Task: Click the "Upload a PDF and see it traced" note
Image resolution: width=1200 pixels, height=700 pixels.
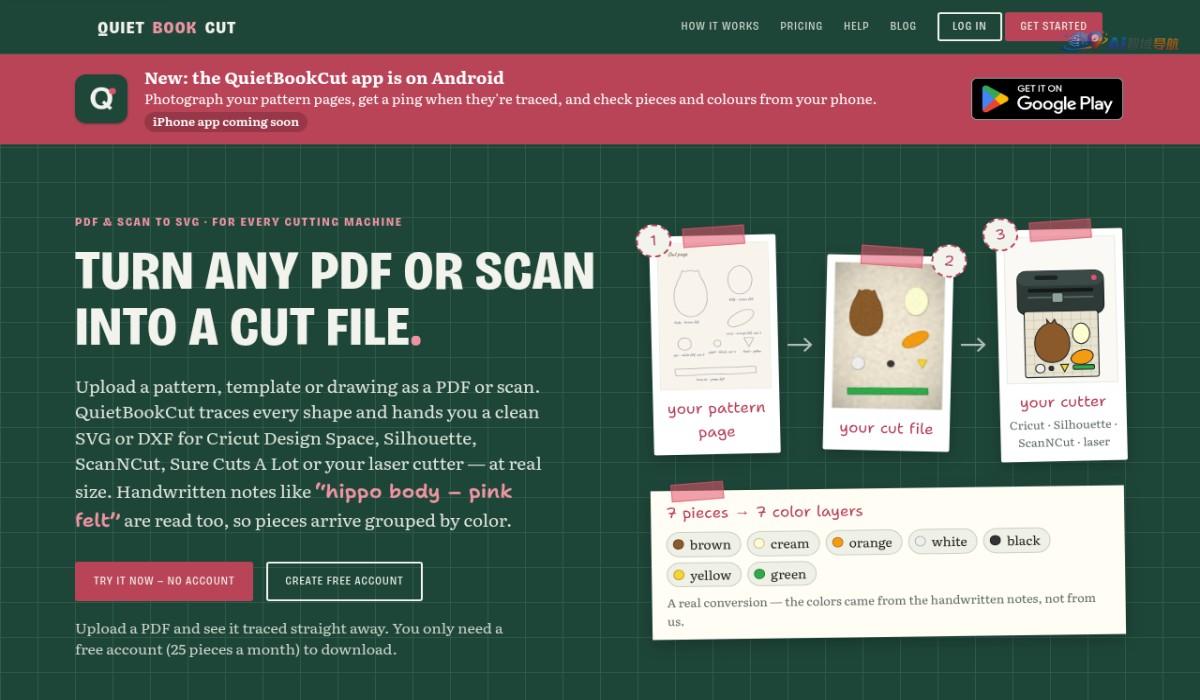Action: pos(289,639)
